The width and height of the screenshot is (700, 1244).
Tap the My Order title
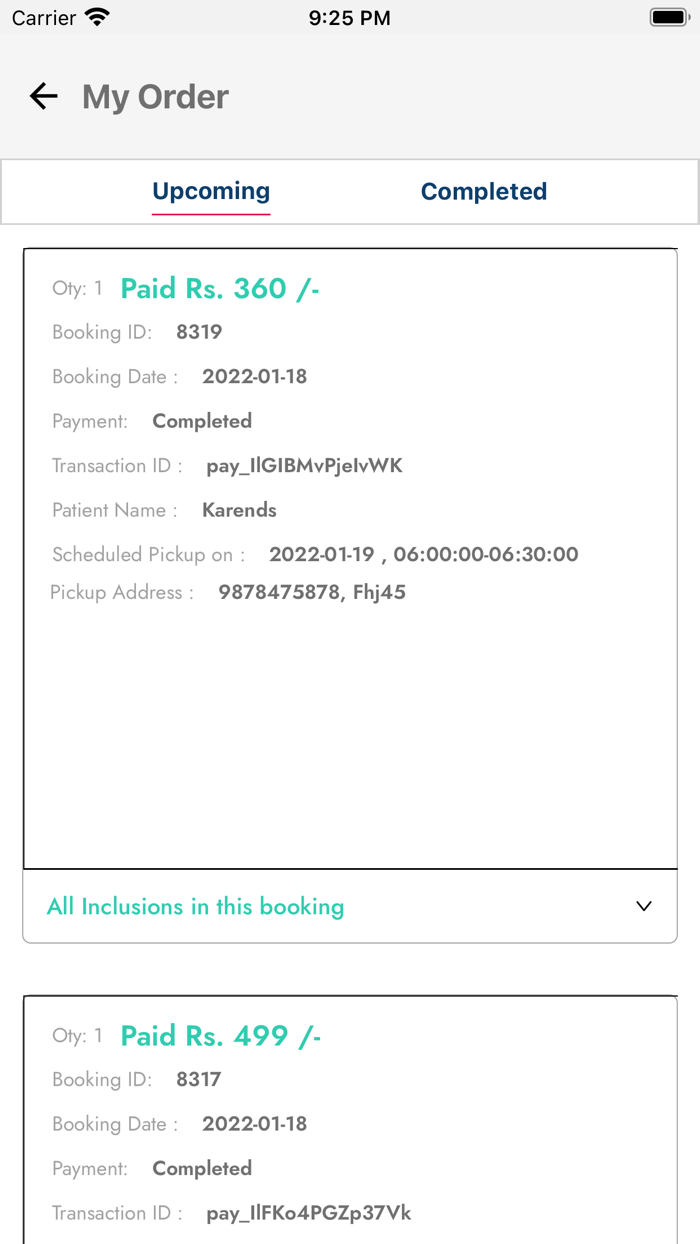pos(155,96)
